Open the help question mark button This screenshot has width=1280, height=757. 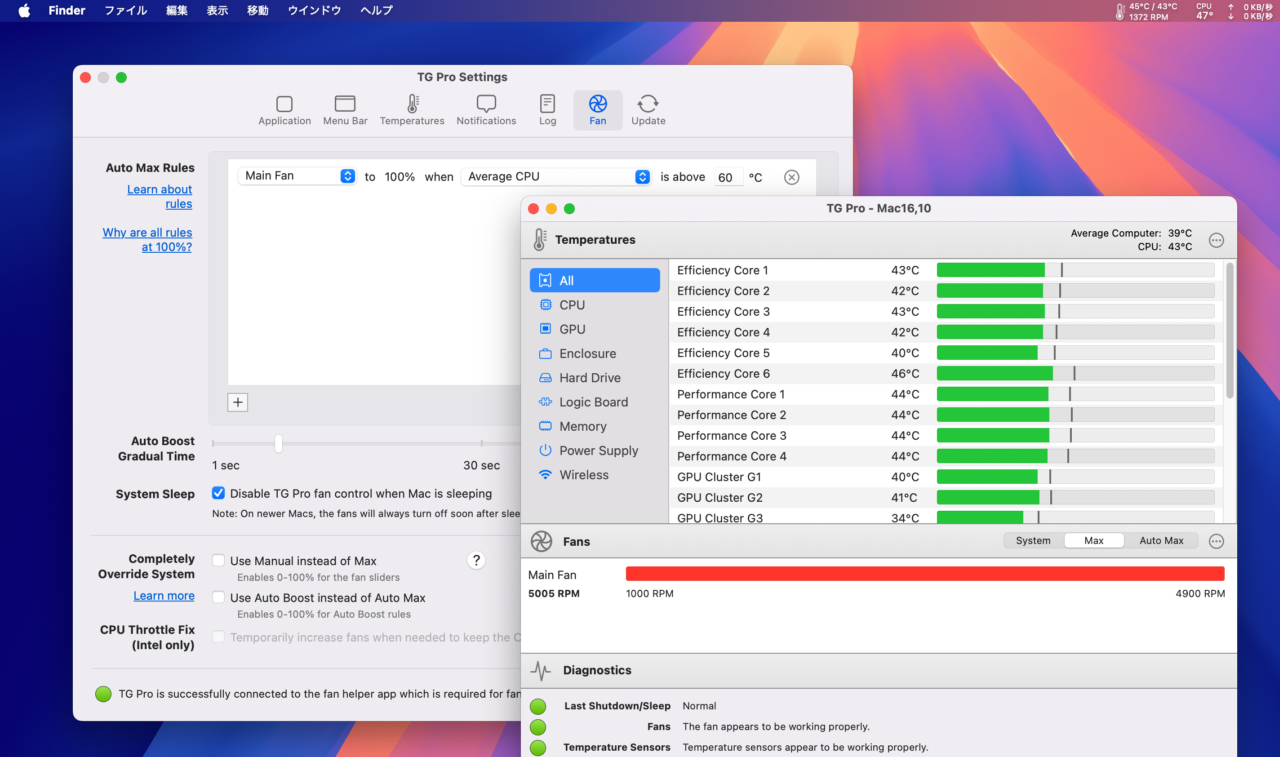(477, 560)
